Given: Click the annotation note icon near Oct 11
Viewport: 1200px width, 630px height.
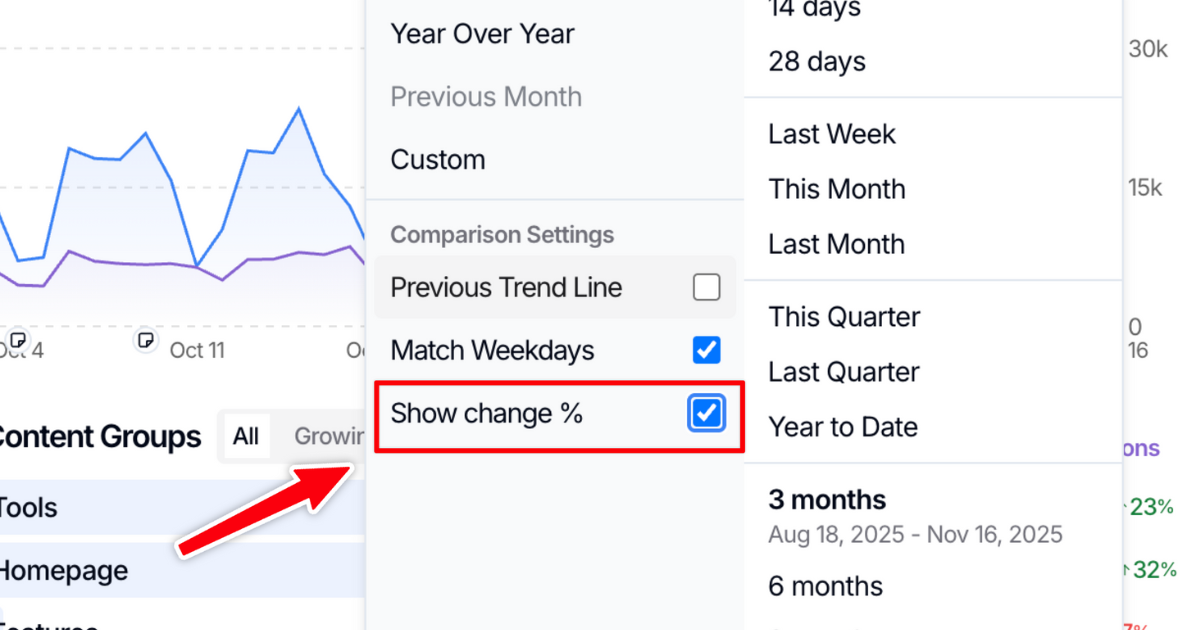Looking at the screenshot, I should [x=146, y=340].
